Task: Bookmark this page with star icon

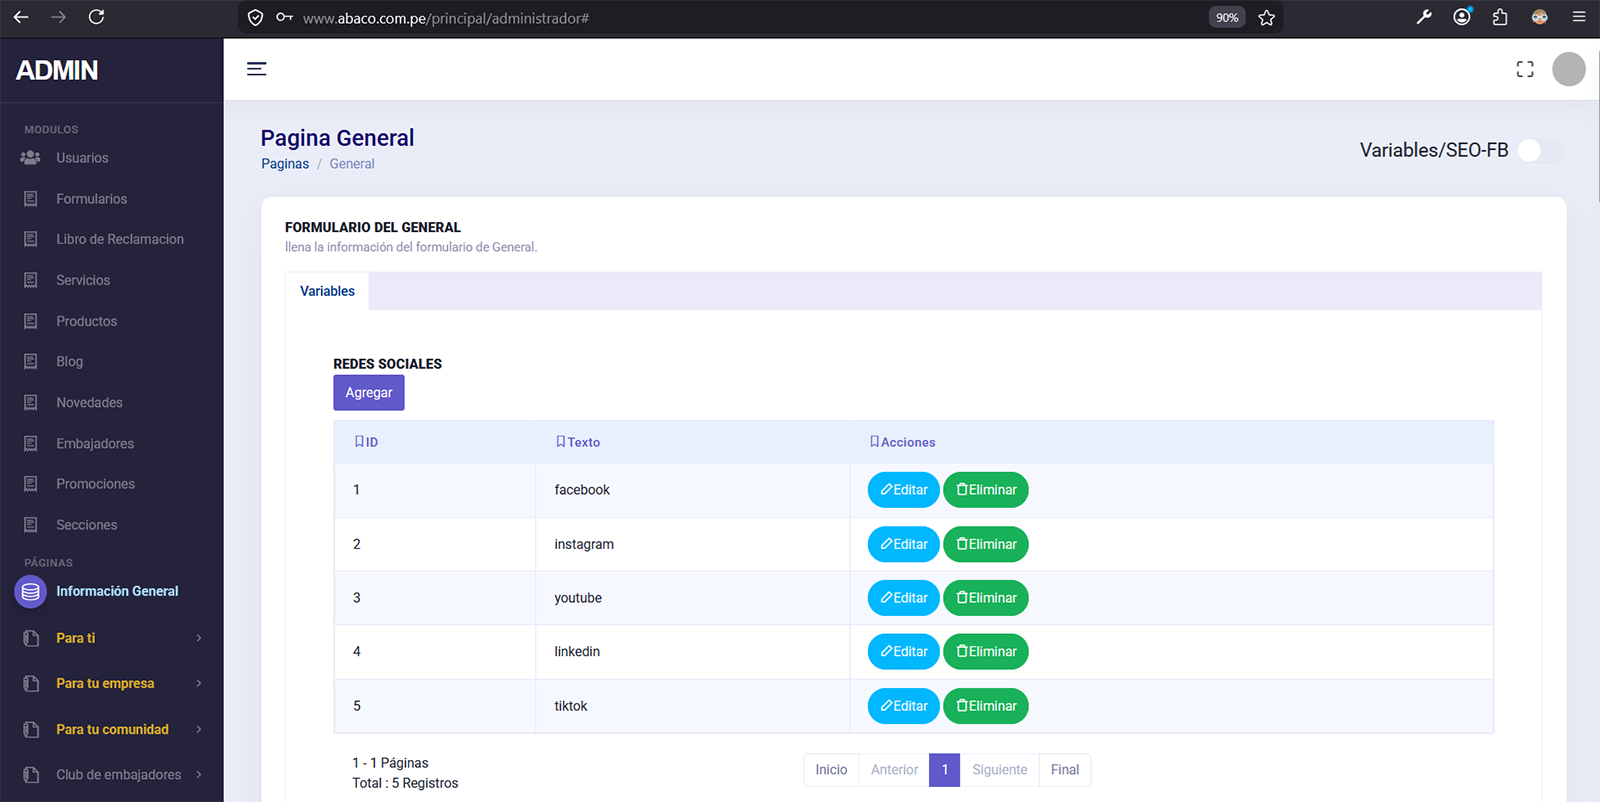Action: point(1266,18)
